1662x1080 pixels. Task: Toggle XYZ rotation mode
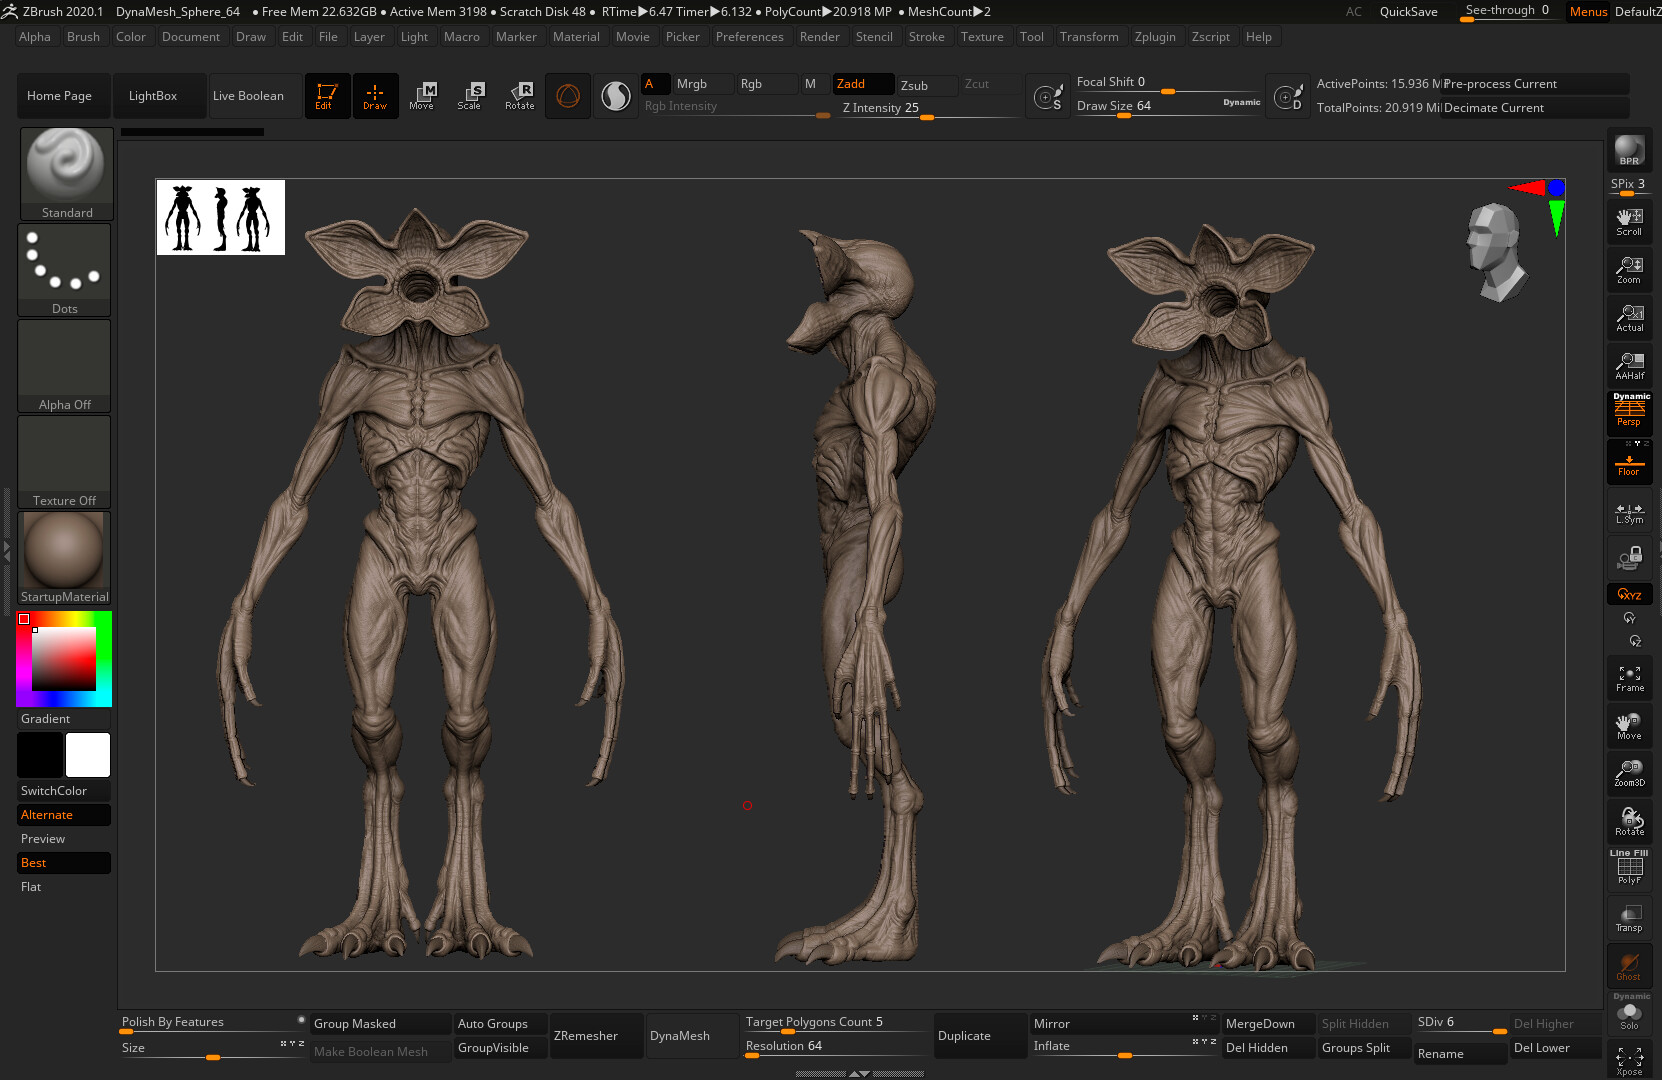(x=1629, y=594)
